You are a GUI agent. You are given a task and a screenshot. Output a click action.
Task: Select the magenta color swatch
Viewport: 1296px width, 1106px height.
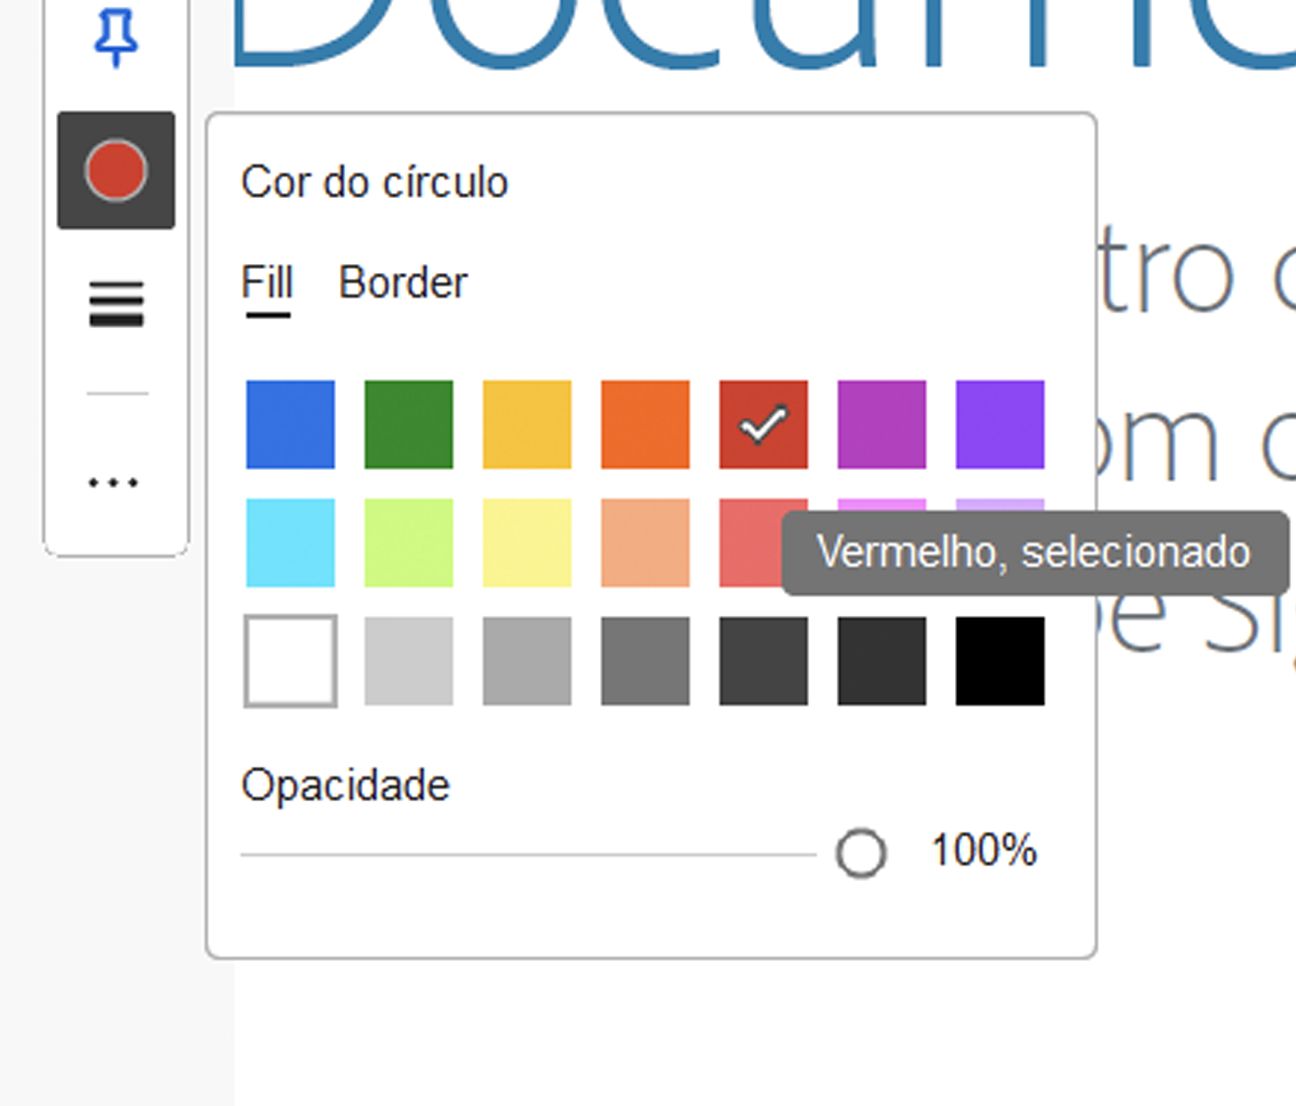(x=881, y=424)
